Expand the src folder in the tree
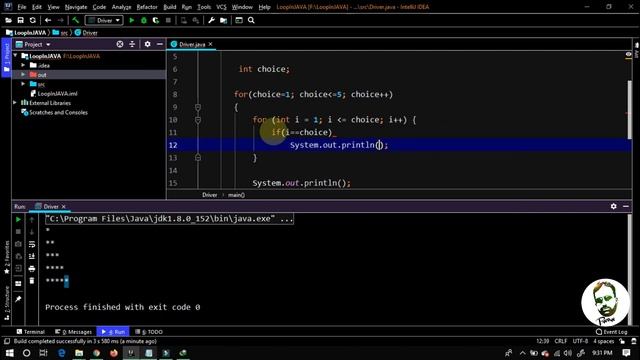Image resolution: width=640 pixels, height=360 pixels. click(23, 84)
